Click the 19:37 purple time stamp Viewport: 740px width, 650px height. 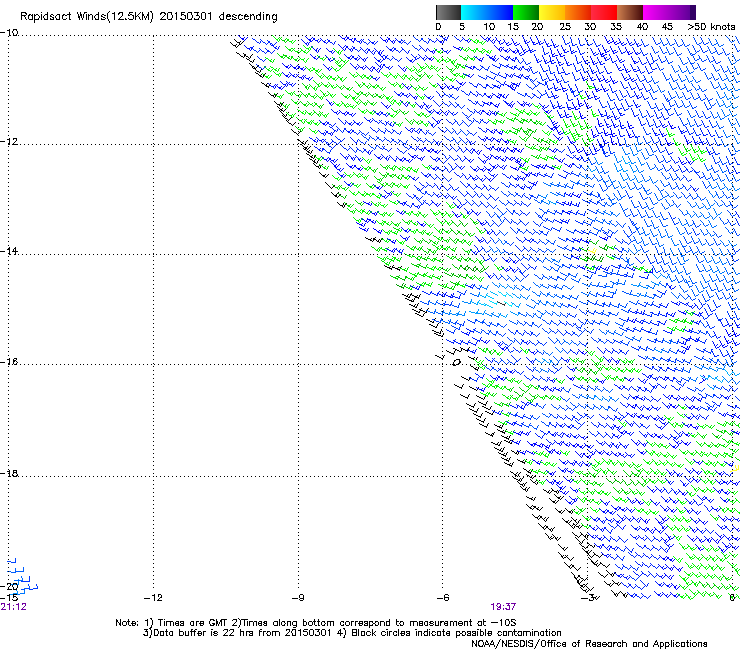pos(503,607)
